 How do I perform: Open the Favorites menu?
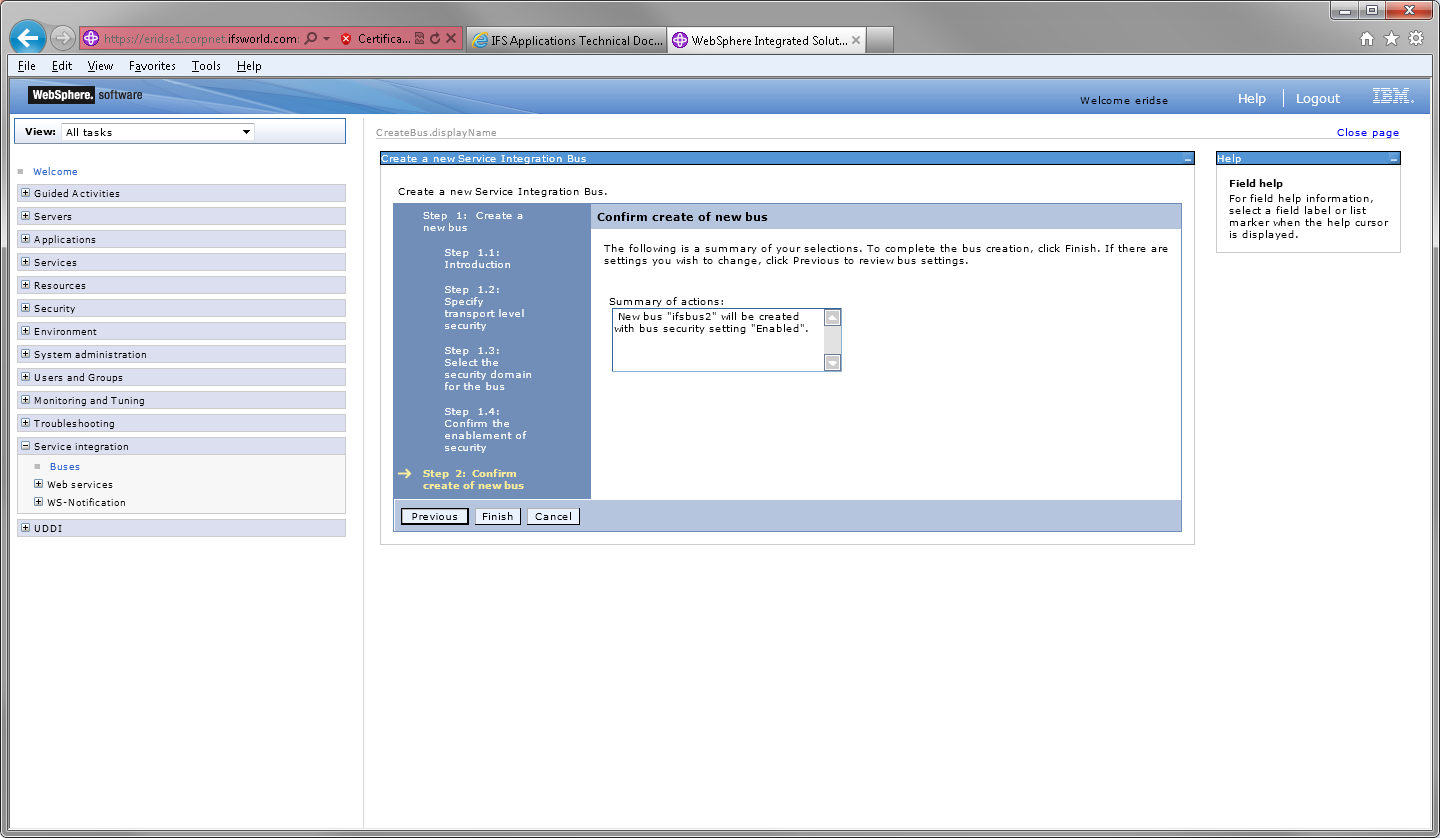152,66
